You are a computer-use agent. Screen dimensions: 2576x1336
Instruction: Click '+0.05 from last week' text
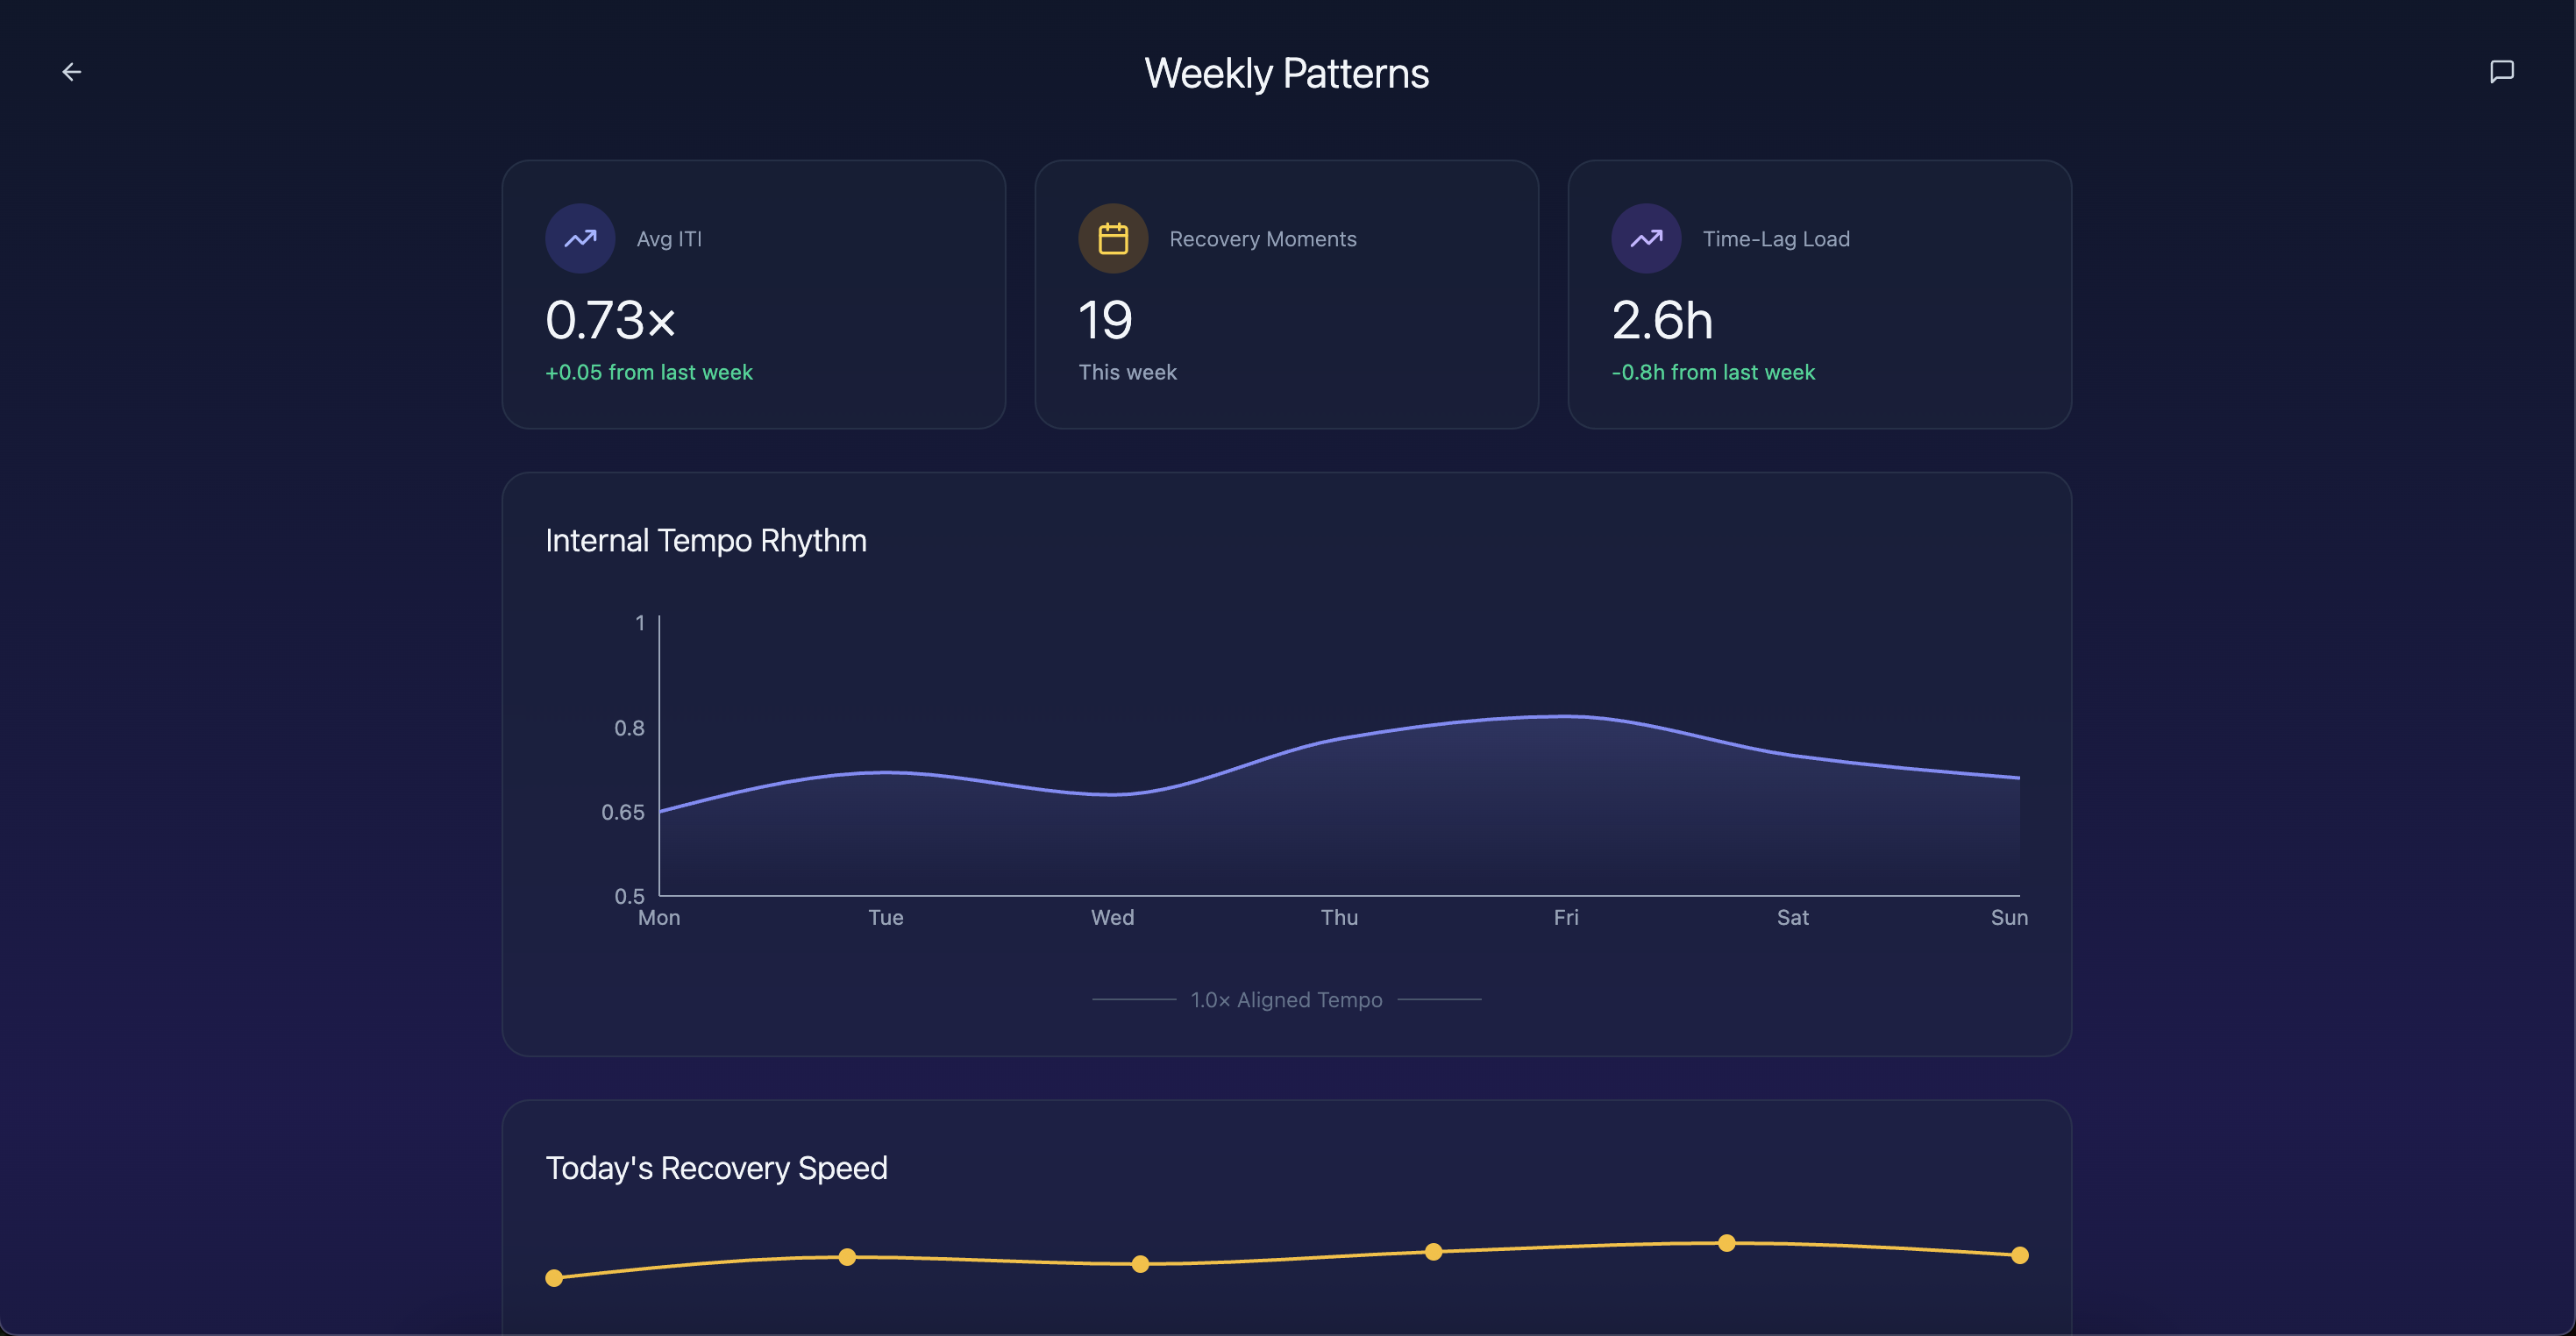(x=648, y=372)
